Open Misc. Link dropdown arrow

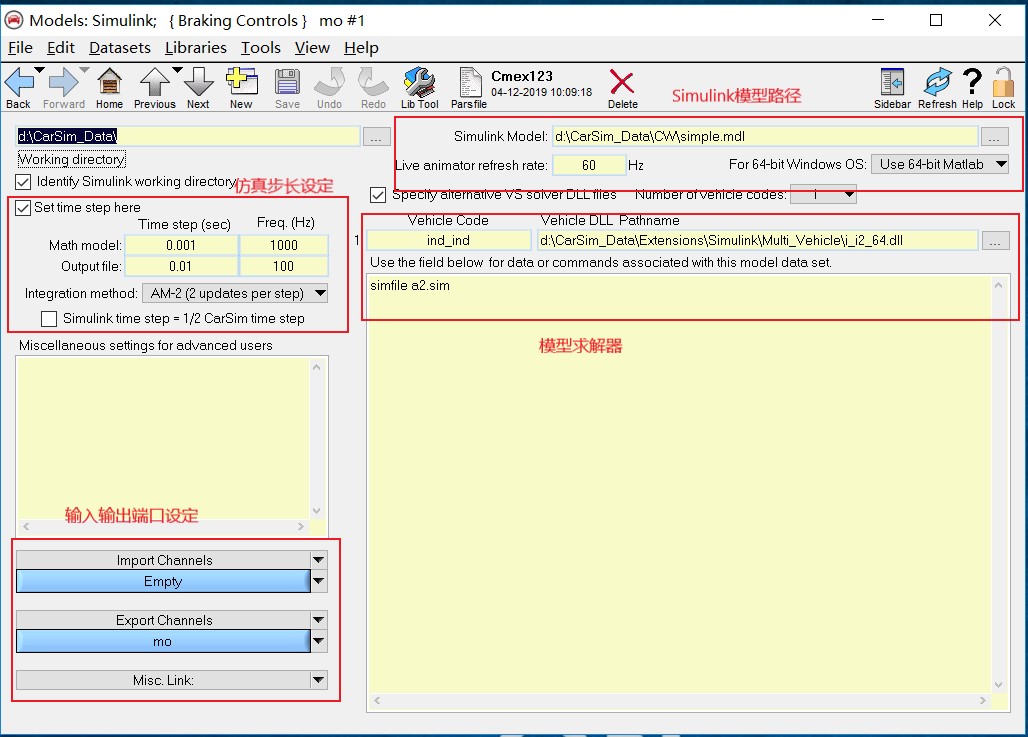[x=318, y=680]
